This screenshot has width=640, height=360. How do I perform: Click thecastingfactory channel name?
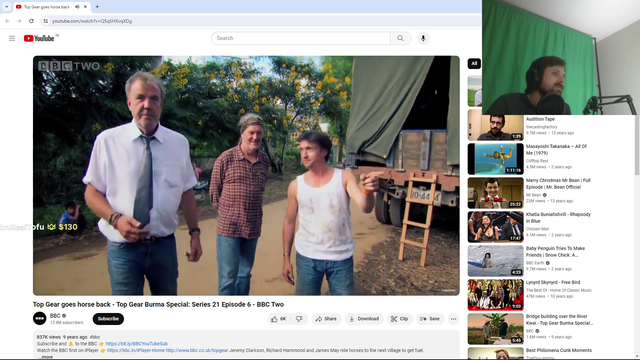point(541,127)
